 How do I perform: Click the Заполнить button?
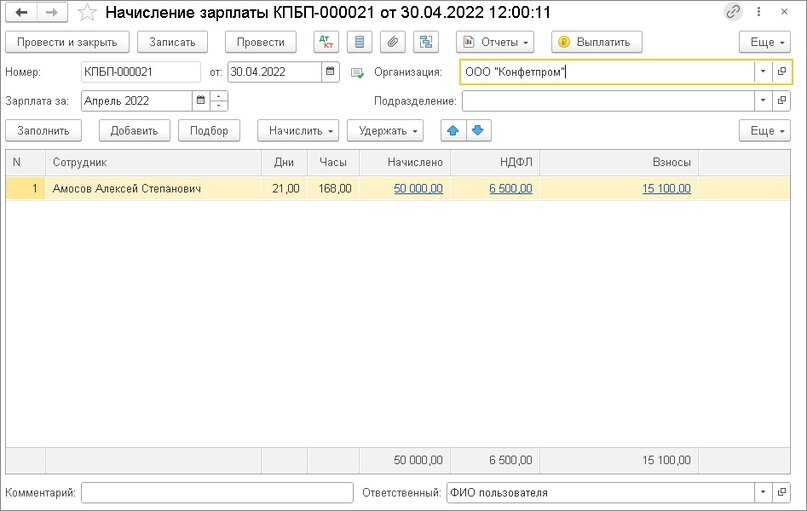[44, 131]
